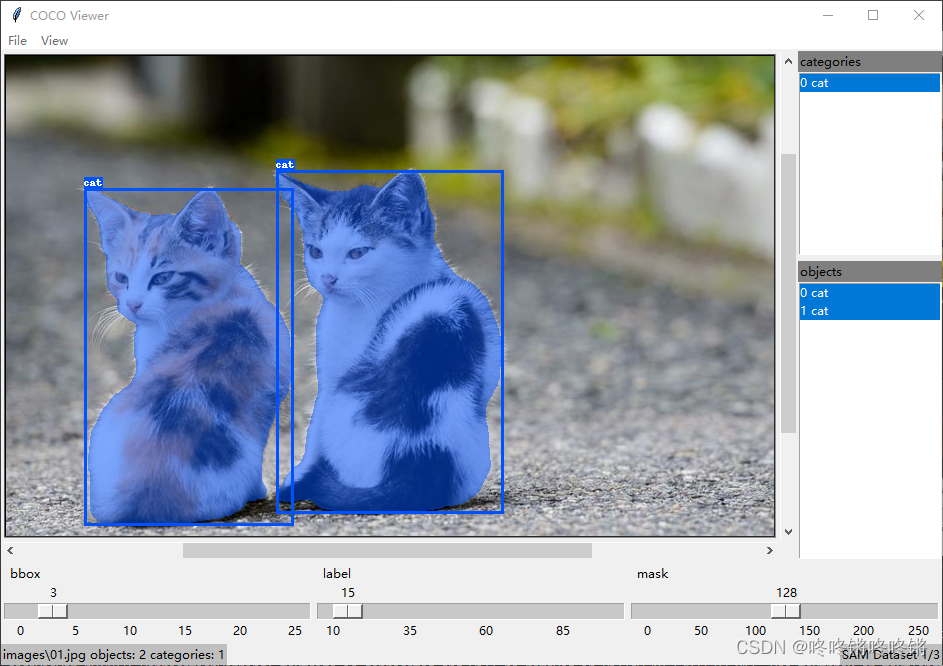Click the mask slider track at 200
The width and height of the screenshot is (943, 666).
(x=863, y=611)
